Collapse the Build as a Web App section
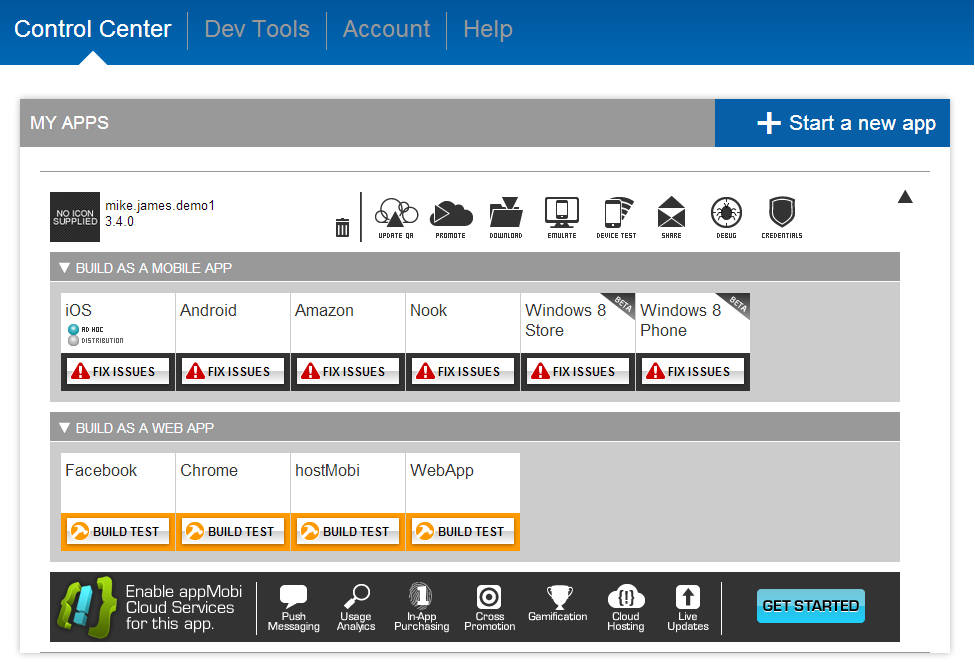The height and width of the screenshot is (663, 975). pos(64,427)
